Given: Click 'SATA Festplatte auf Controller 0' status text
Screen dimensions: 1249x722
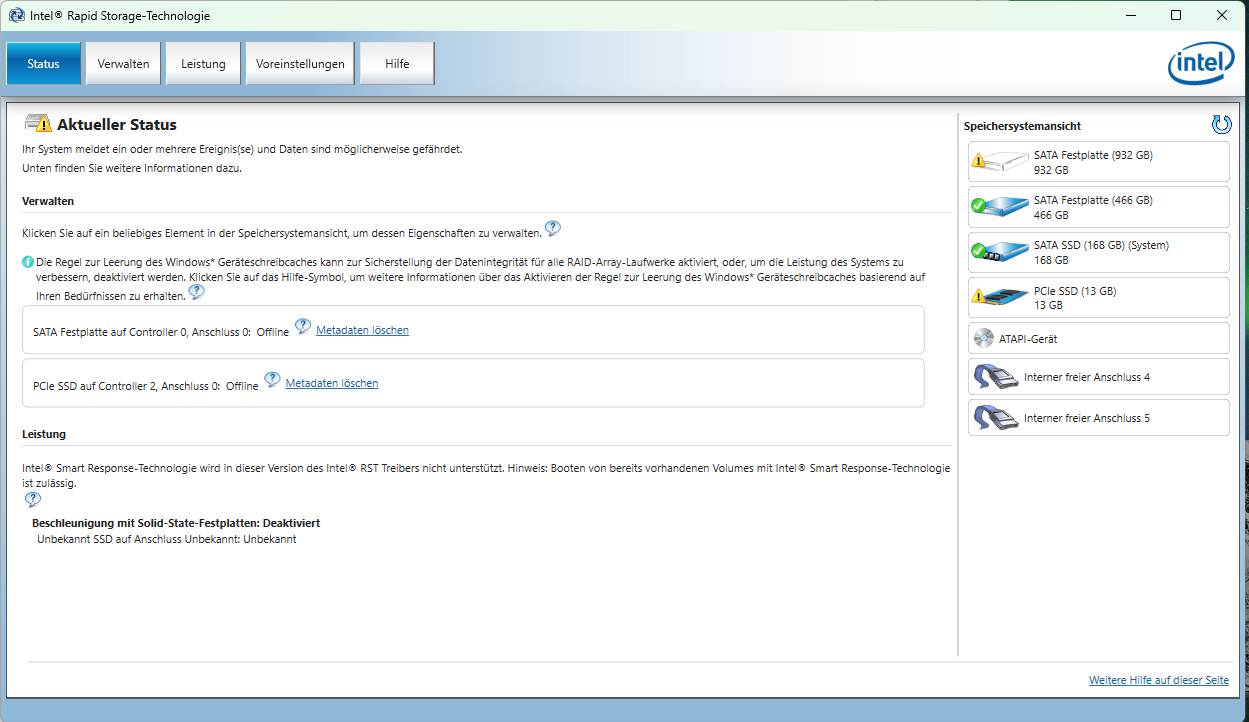Looking at the screenshot, I should (161, 331).
